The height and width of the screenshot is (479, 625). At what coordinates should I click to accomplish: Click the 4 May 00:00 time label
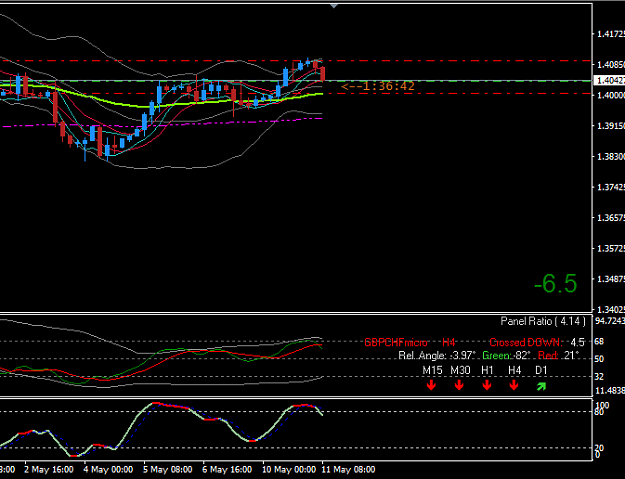pyautogui.click(x=108, y=469)
